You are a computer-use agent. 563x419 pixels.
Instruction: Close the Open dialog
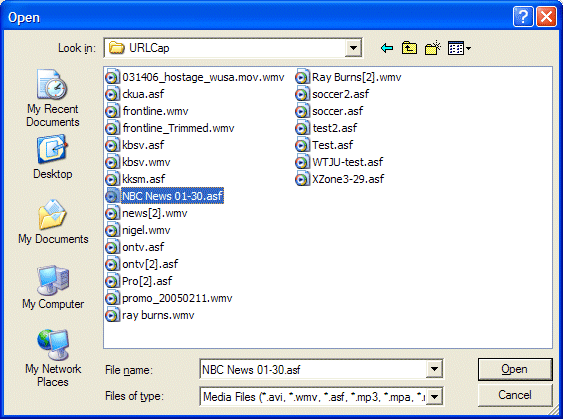[546, 17]
